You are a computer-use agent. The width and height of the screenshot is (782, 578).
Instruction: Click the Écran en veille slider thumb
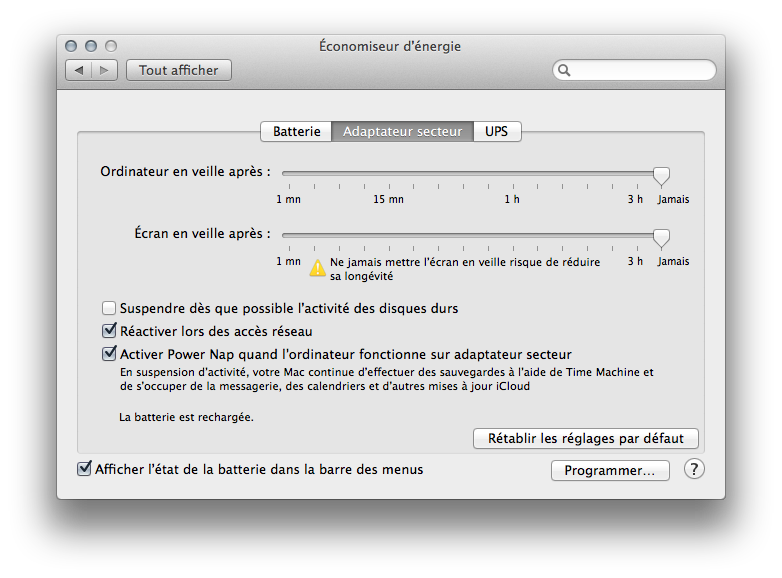coord(661,238)
